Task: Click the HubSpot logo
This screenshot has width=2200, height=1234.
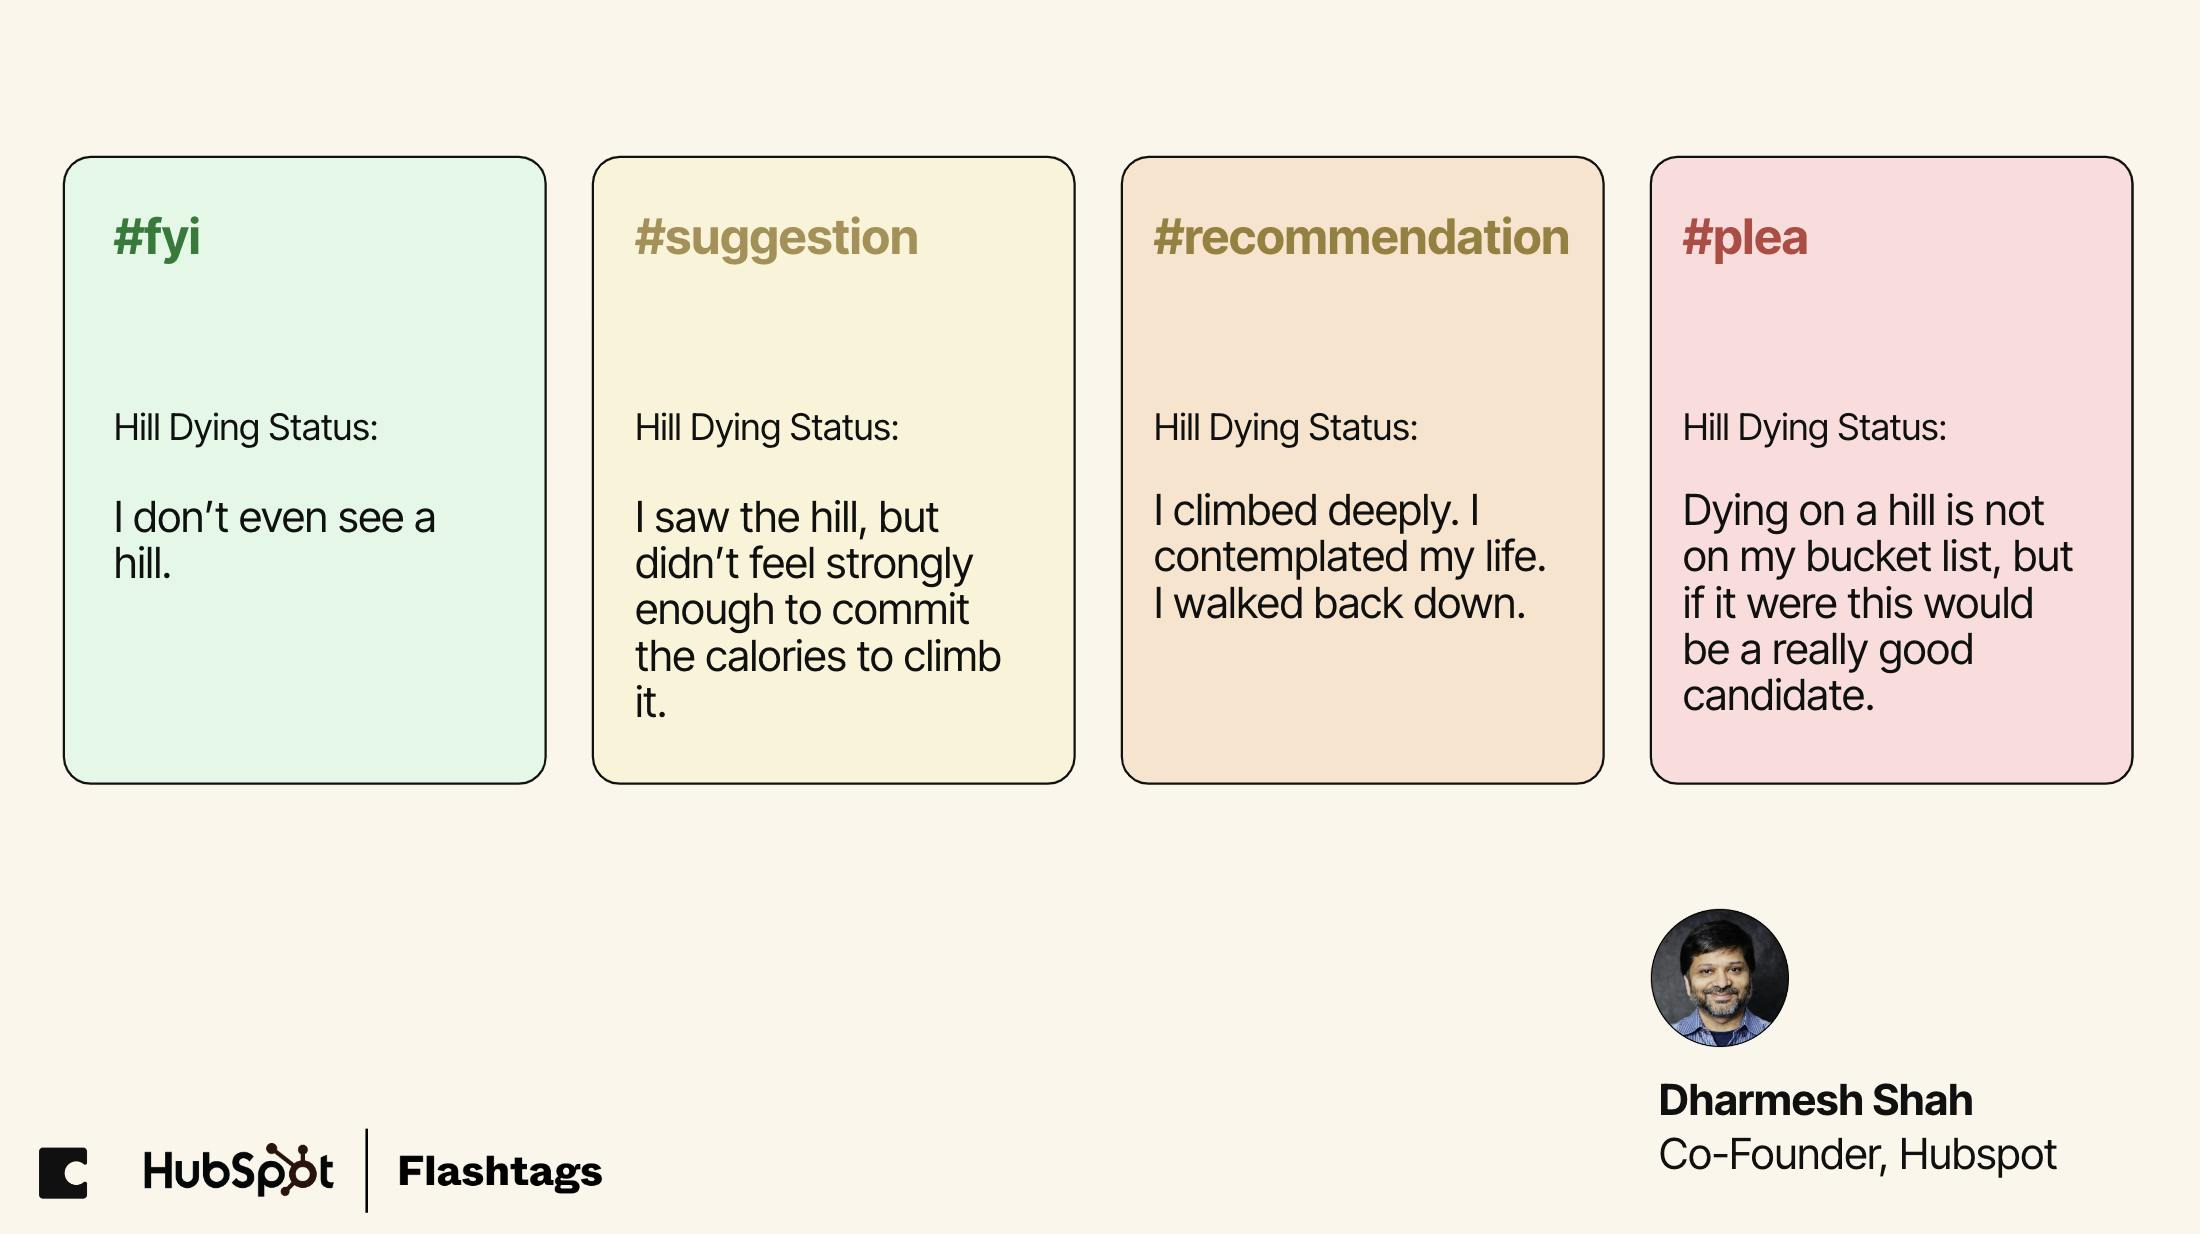Action: [238, 1170]
